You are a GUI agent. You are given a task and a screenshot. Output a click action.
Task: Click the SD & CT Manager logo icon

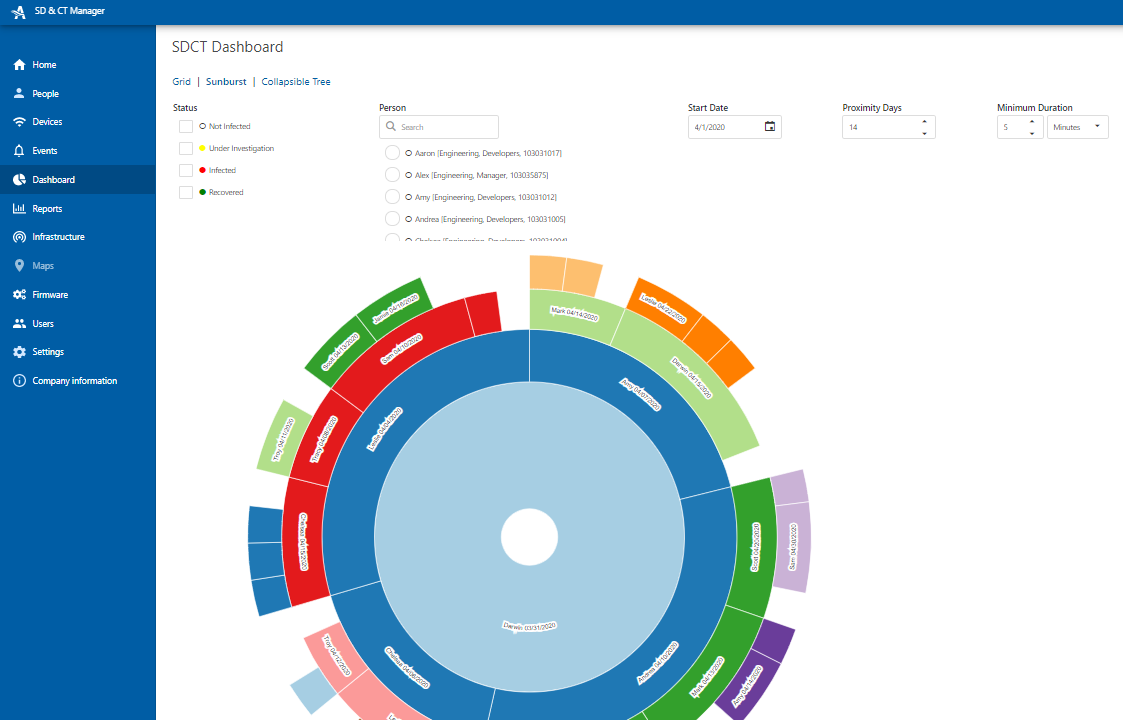[19, 11]
